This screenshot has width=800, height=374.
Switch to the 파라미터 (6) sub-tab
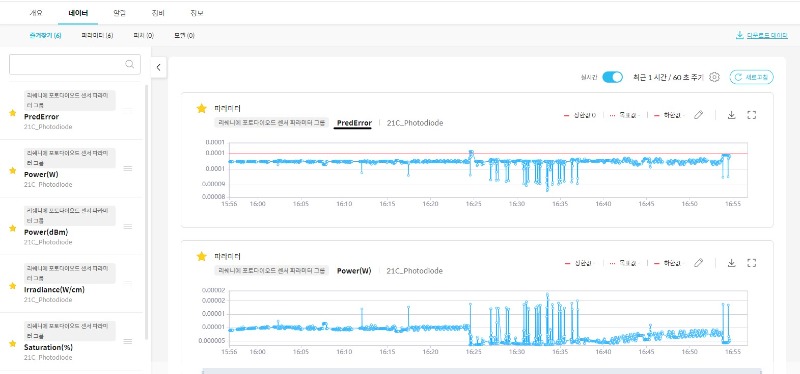(97, 36)
